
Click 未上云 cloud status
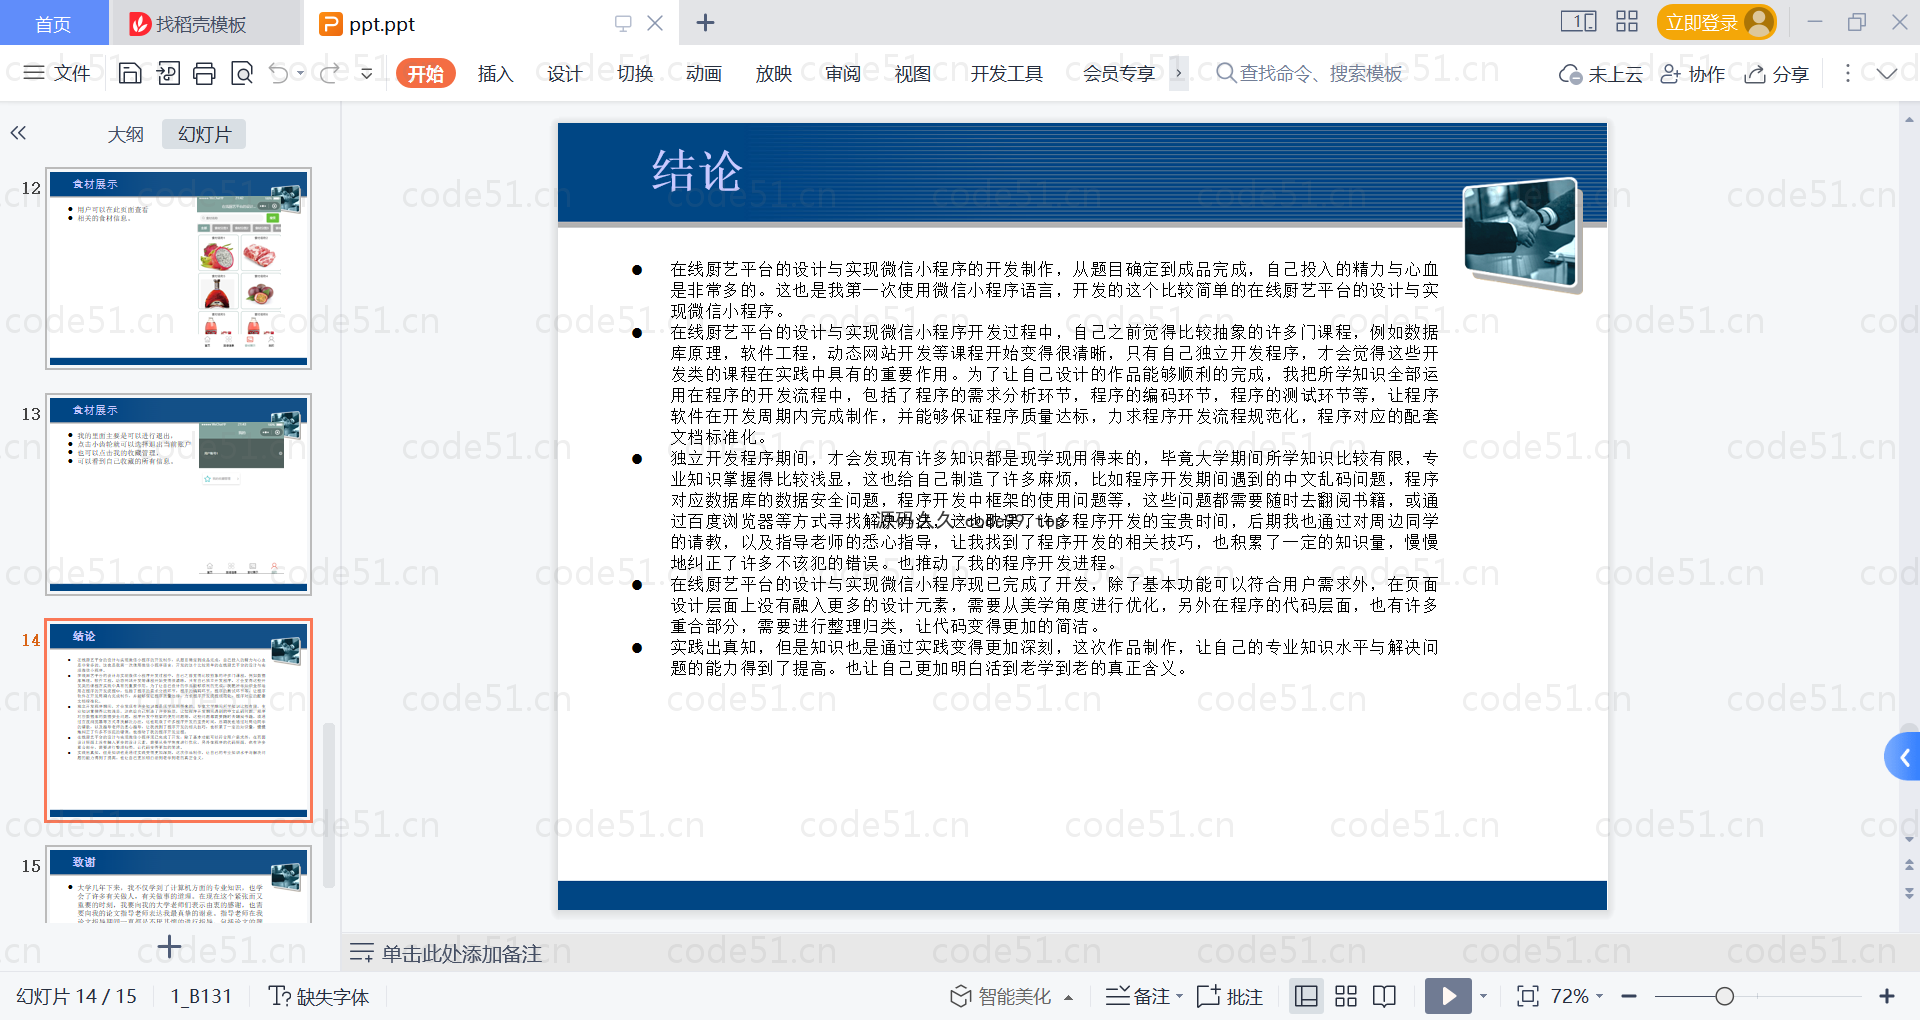click(x=1601, y=74)
